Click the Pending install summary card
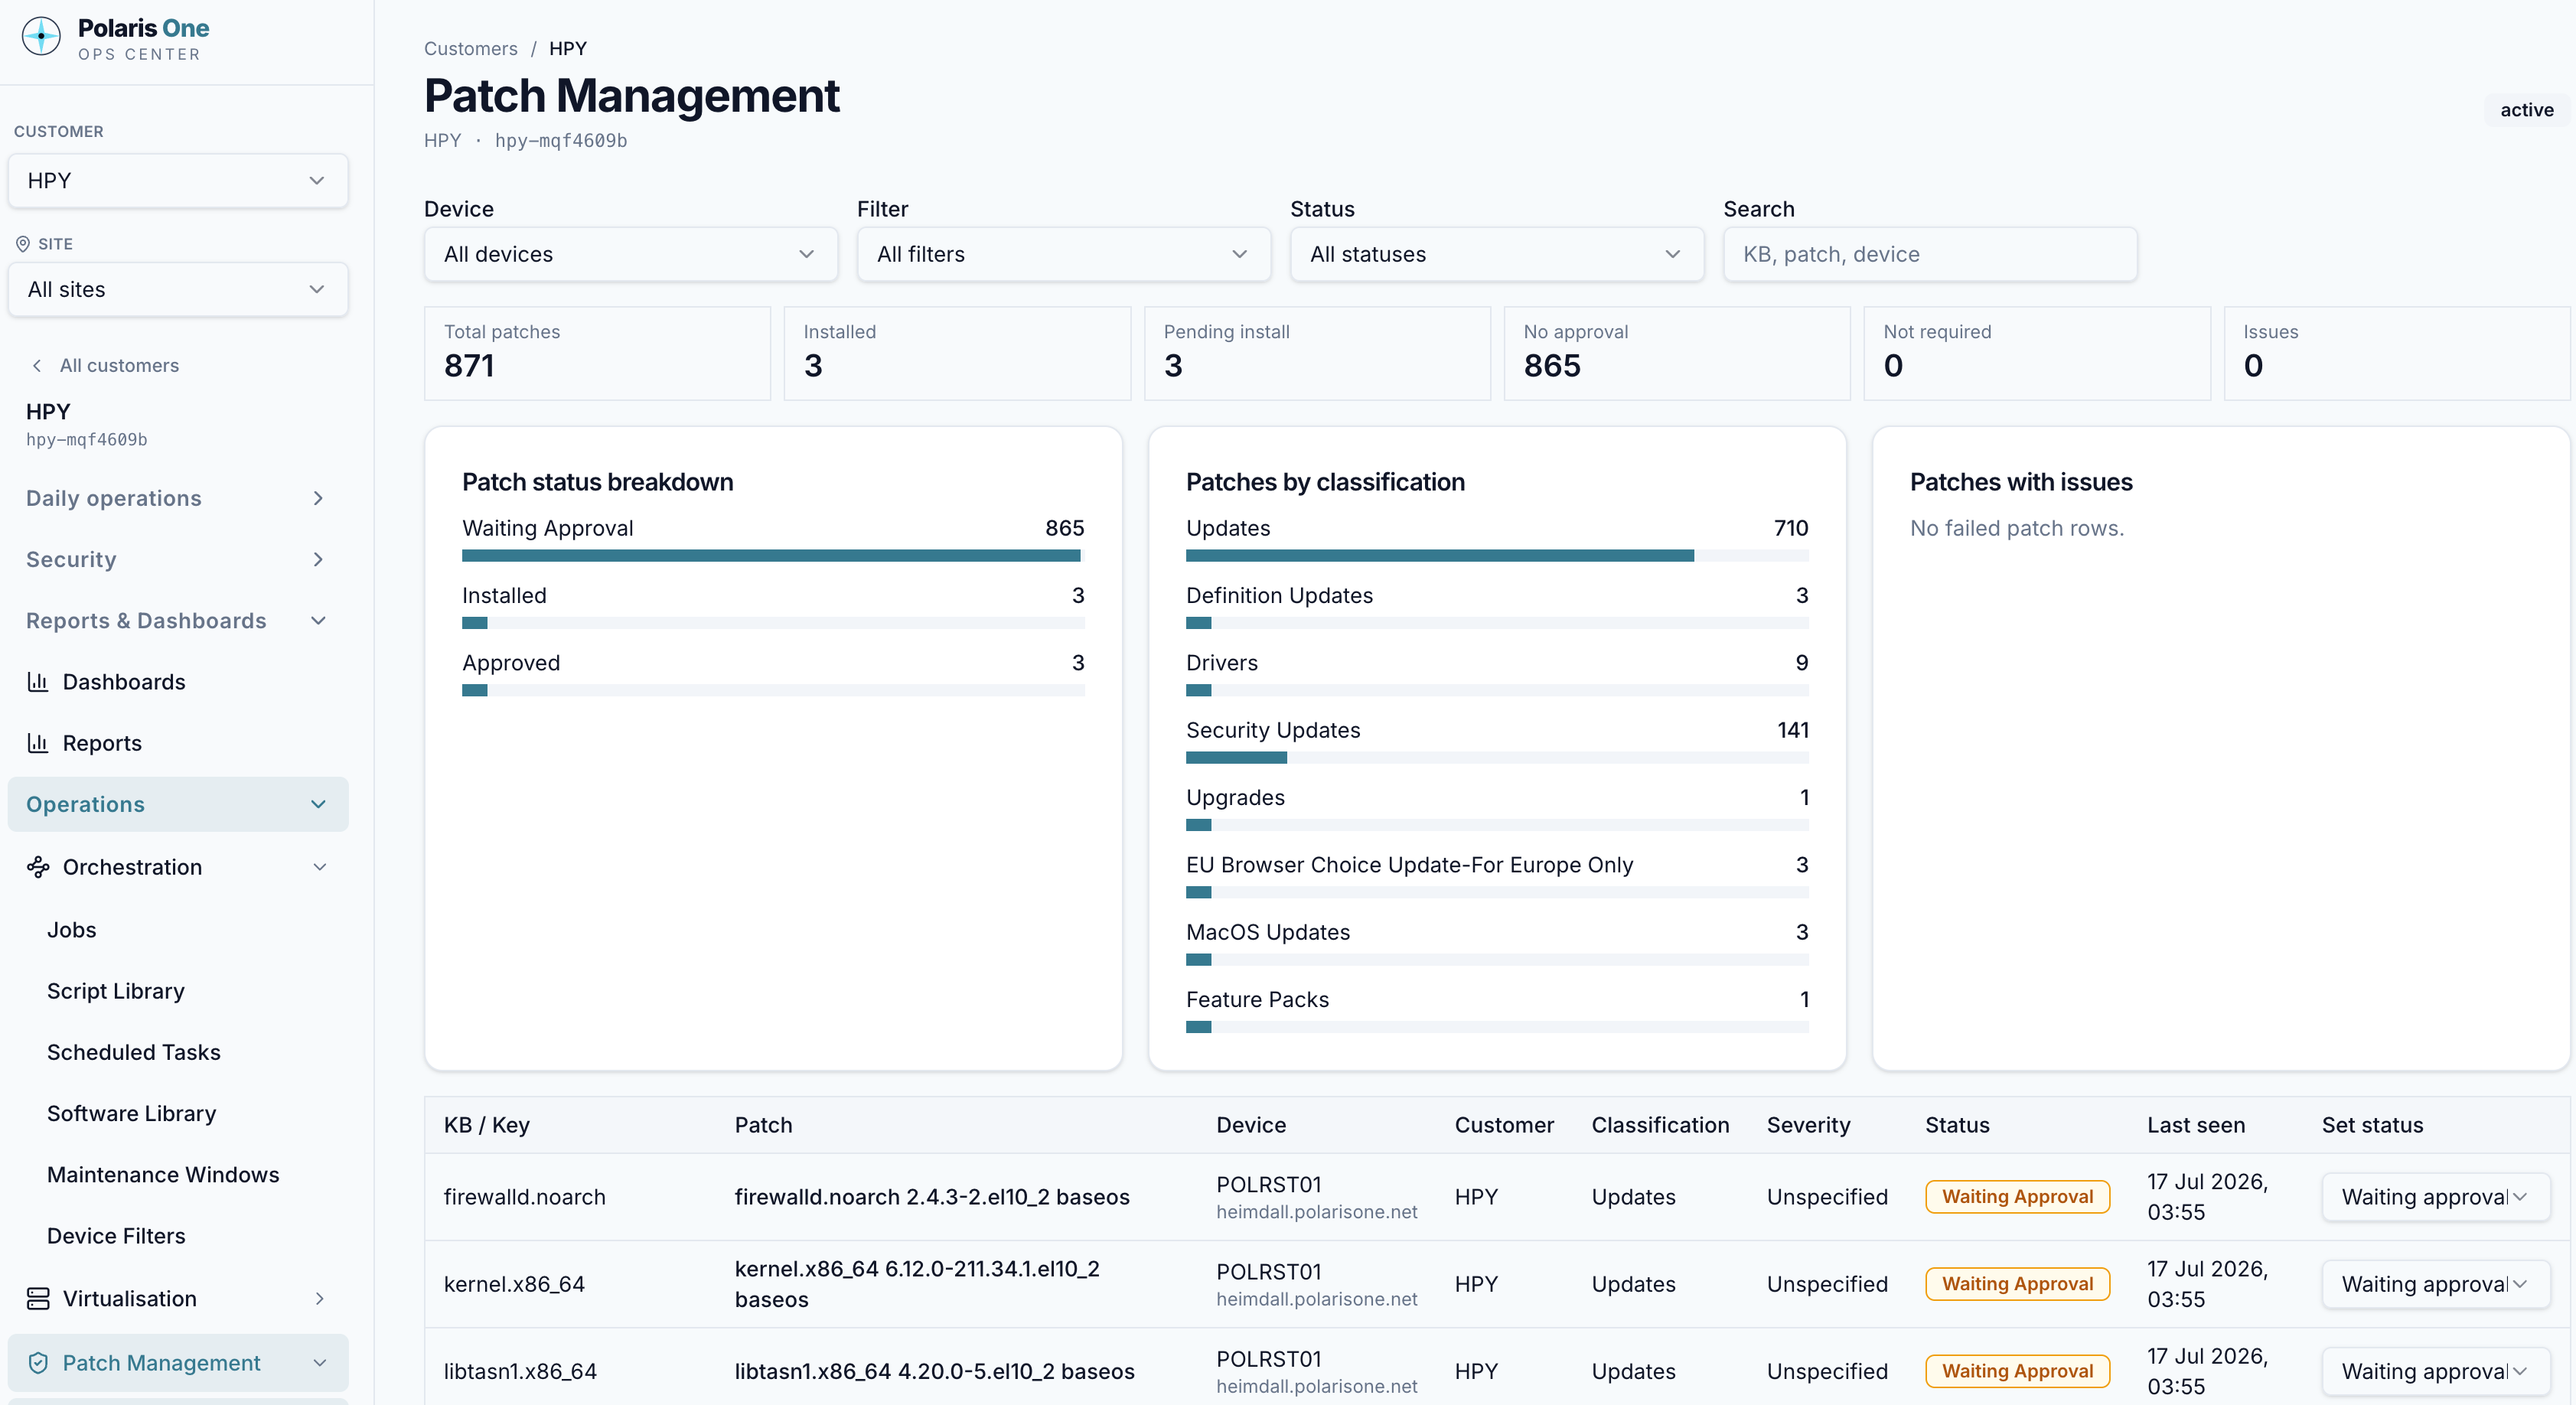This screenshot has height=1405, width=2576. 1317,353
